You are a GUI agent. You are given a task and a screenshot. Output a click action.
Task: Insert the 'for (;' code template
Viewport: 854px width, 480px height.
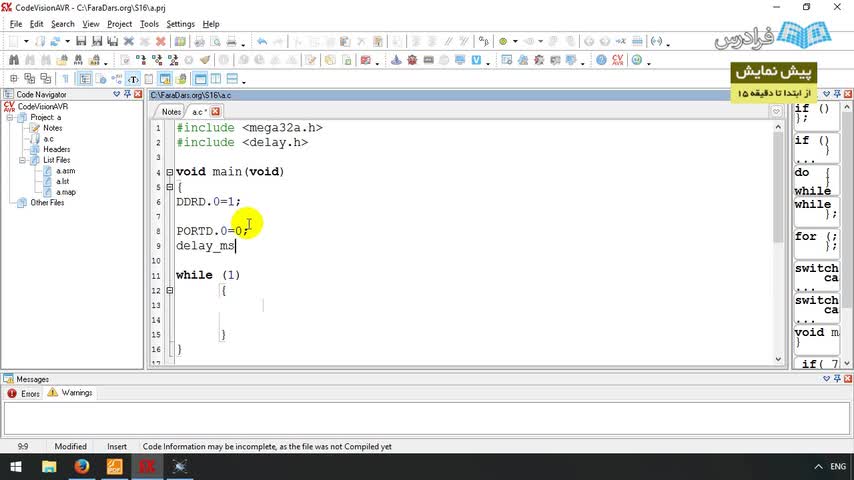tap(816, 243)
